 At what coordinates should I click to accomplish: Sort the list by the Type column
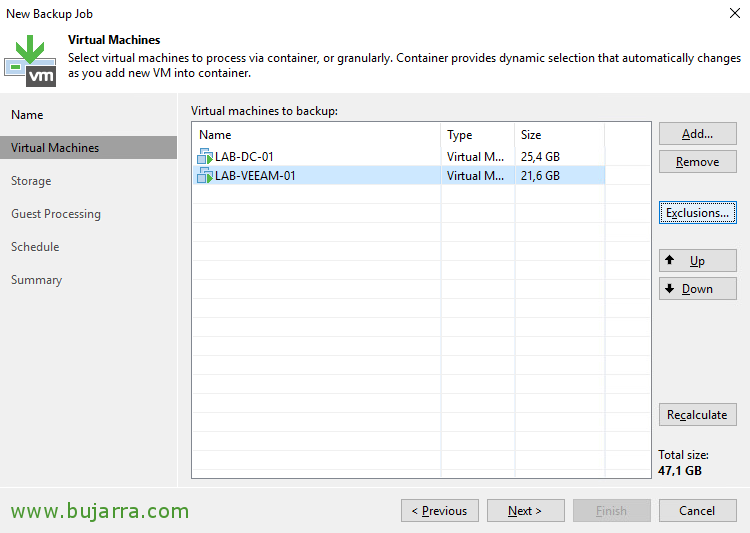[x=477, y=135]
